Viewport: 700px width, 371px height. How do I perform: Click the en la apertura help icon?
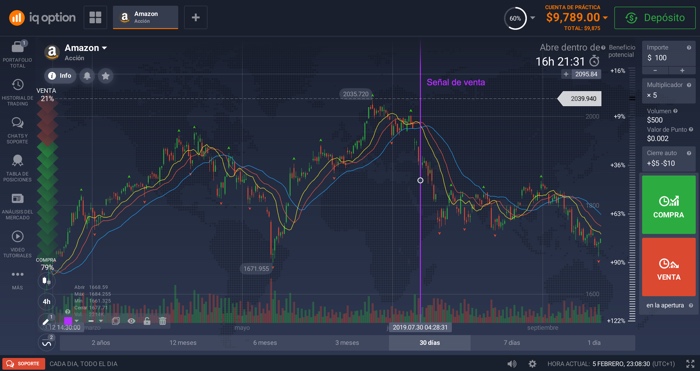(691, 305)
